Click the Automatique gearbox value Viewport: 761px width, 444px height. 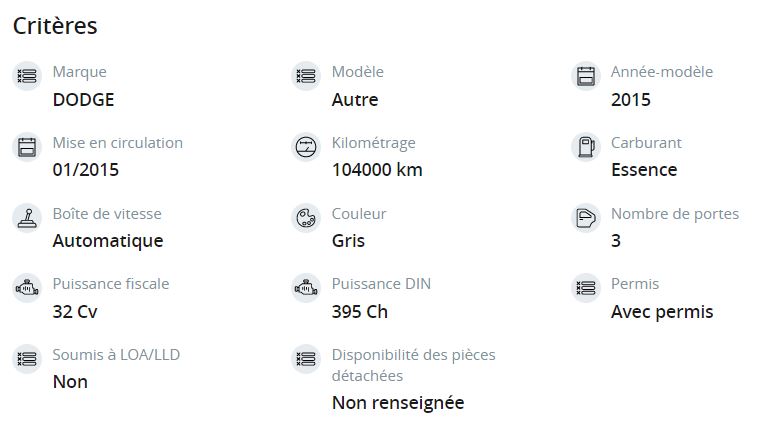(x=108, y=241)
